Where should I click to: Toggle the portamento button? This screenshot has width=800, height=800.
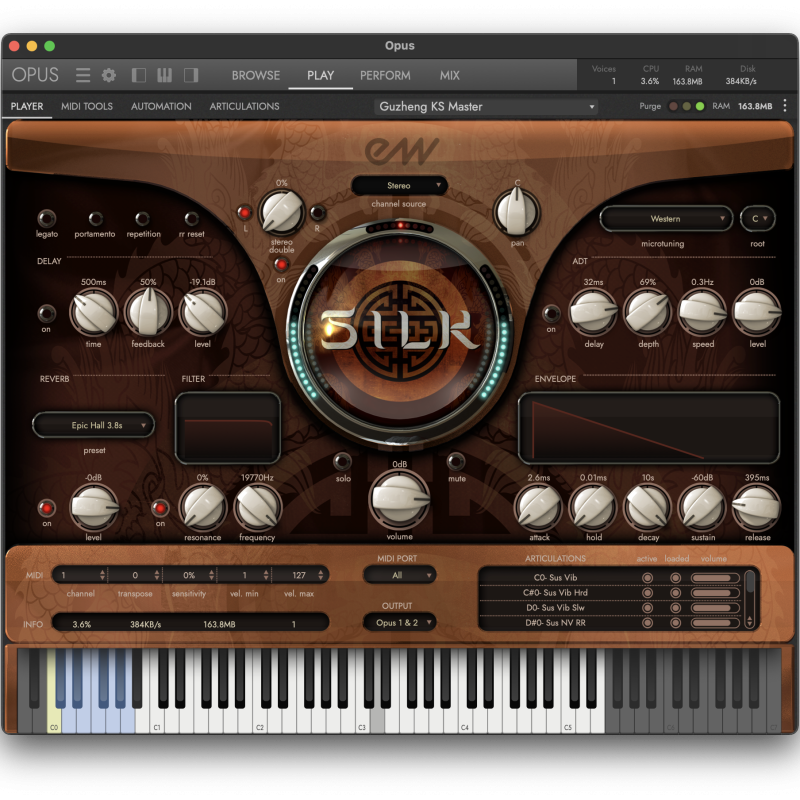pyautogui.click(x=95, y=219)
